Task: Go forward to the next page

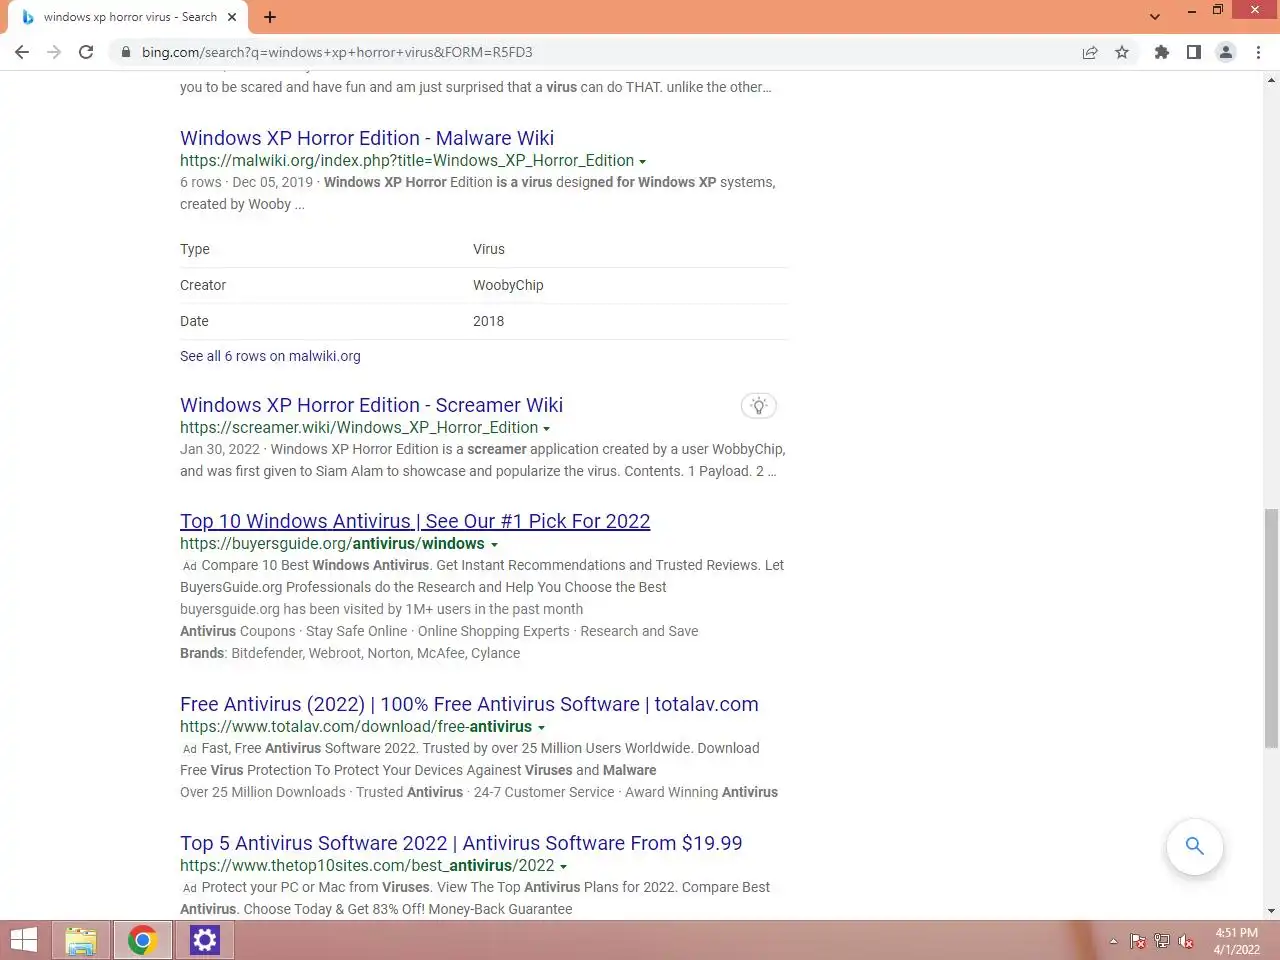Action: click(54, 52)
